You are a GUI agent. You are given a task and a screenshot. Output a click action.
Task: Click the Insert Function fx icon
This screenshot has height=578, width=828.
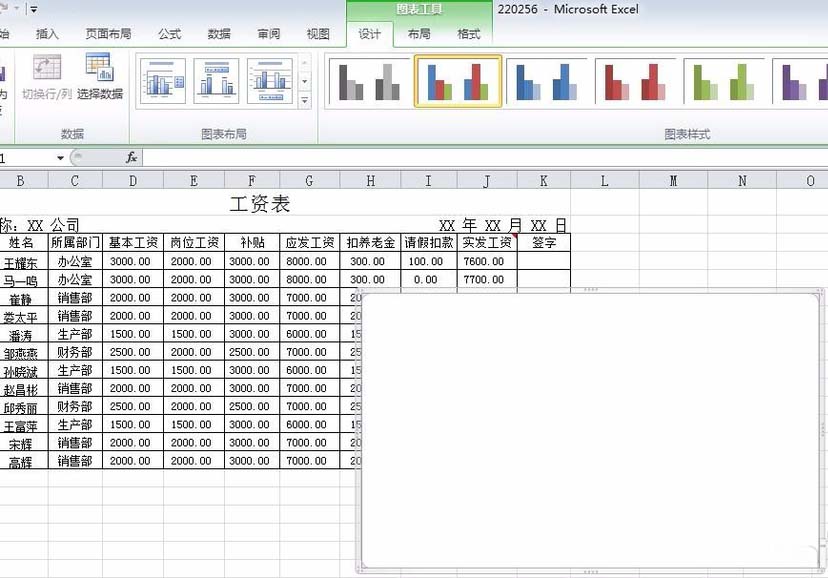133,157
